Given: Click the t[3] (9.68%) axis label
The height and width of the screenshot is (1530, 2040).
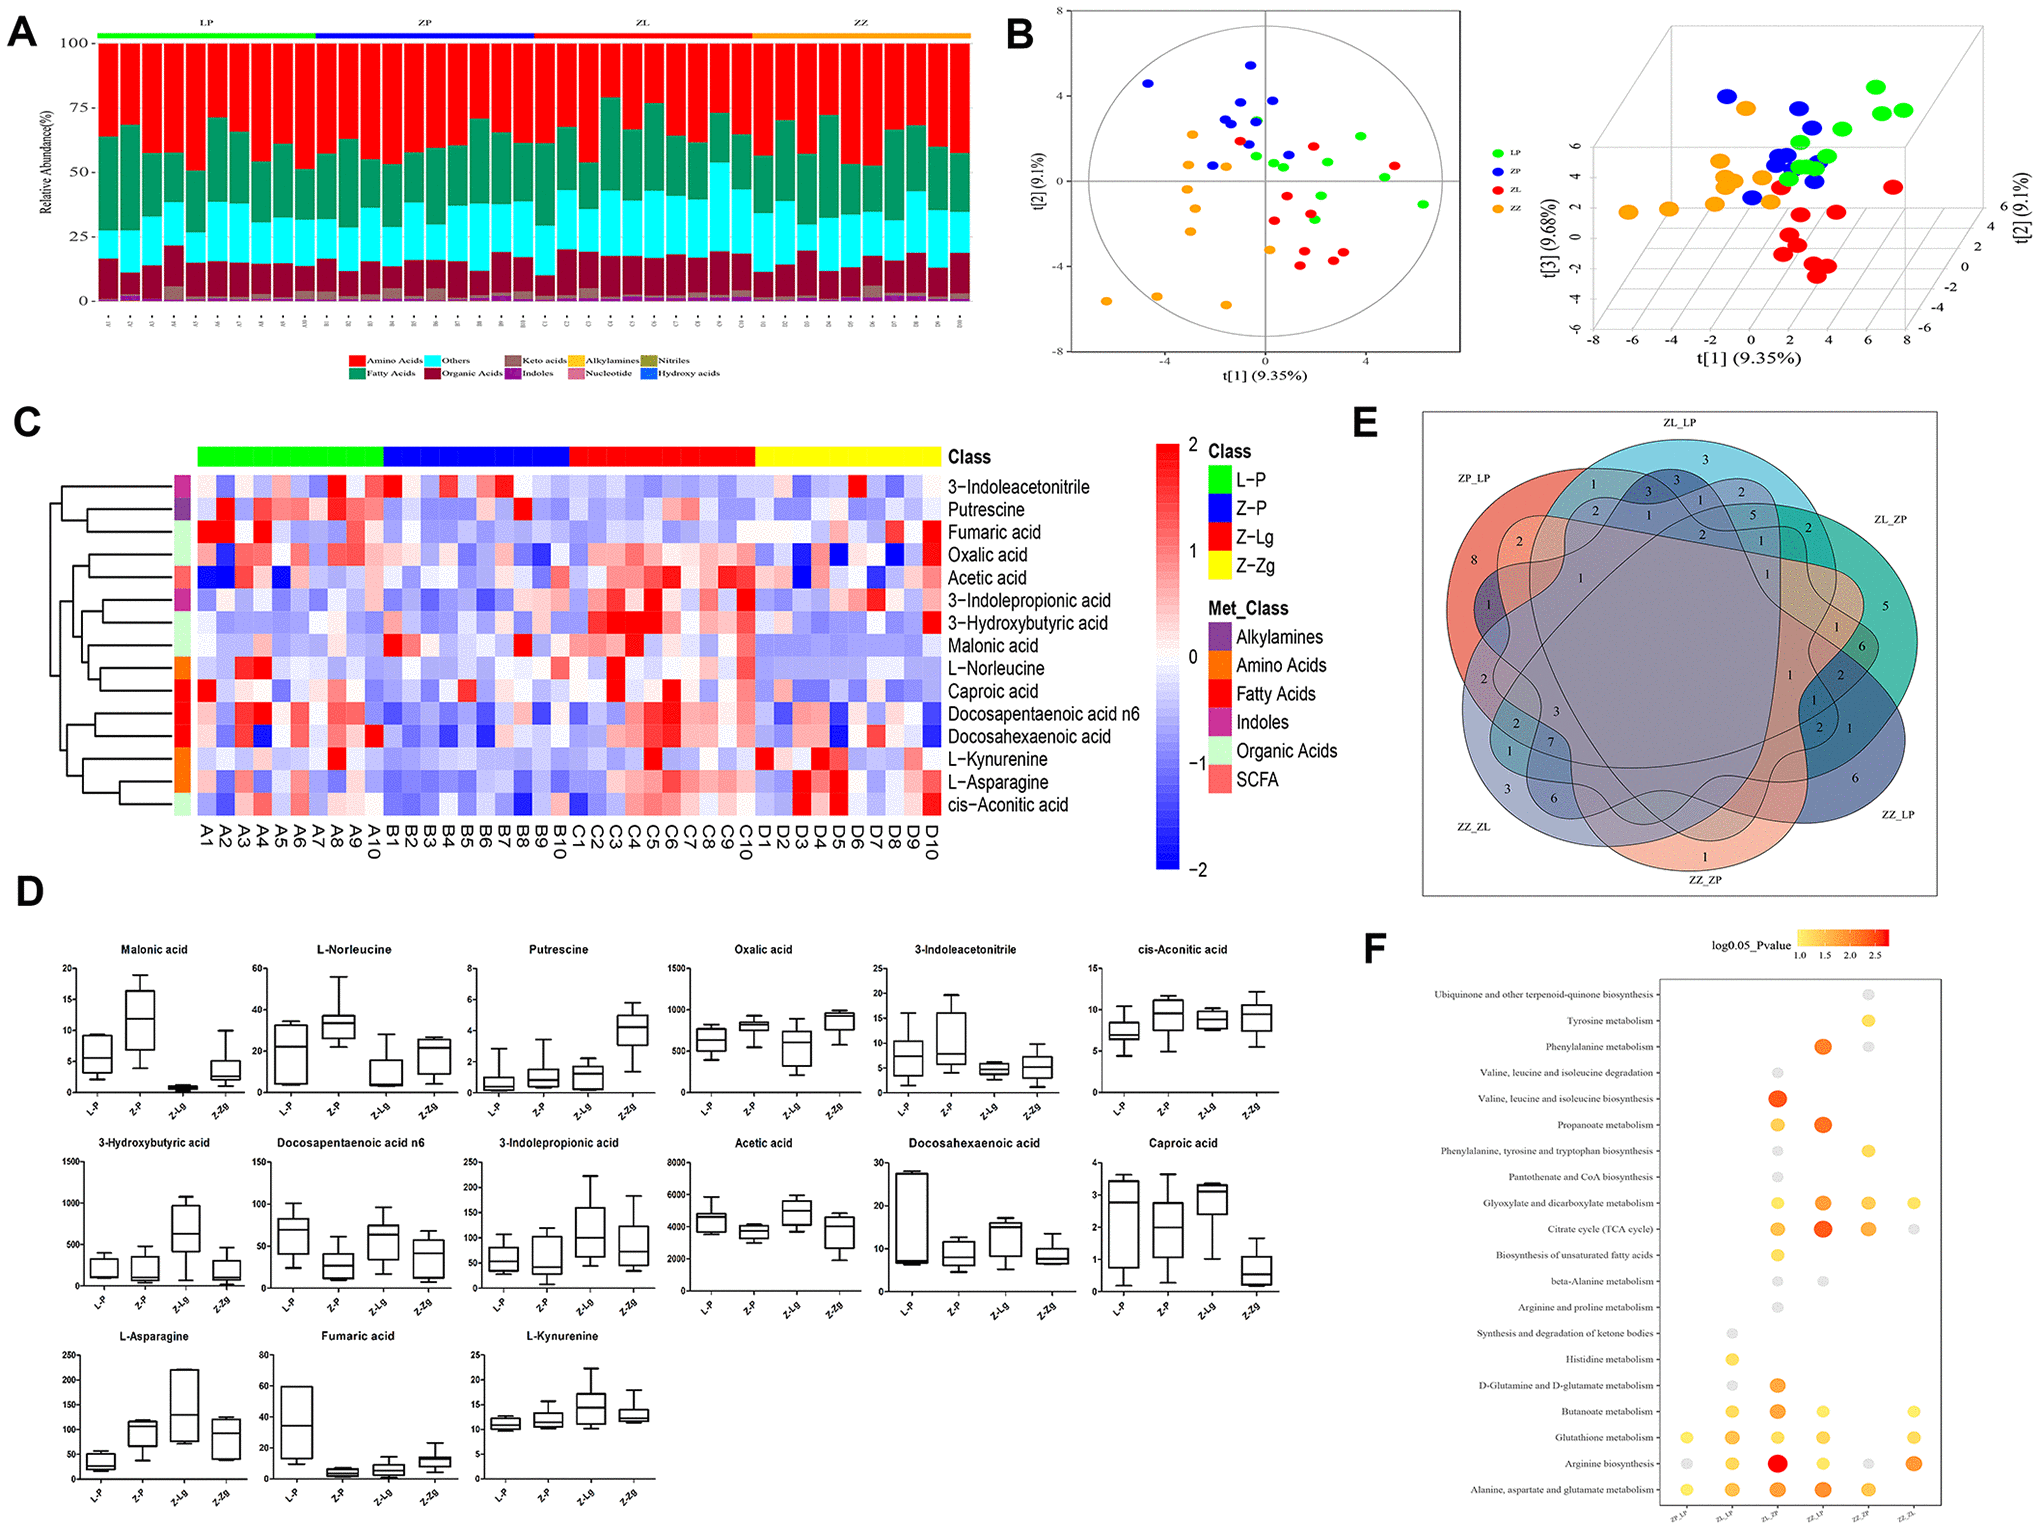Looking at the screenshot, I should 1549,238.
